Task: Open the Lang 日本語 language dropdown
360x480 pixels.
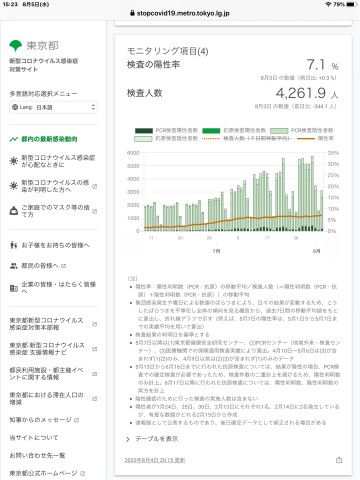Action: (53, 107)
